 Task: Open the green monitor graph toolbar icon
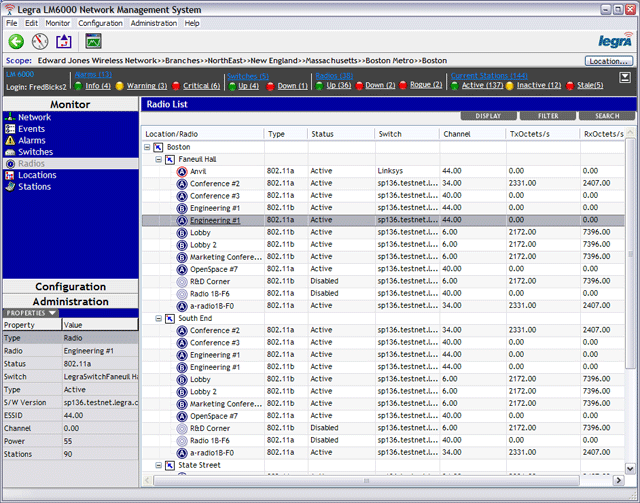coord(93,41)
